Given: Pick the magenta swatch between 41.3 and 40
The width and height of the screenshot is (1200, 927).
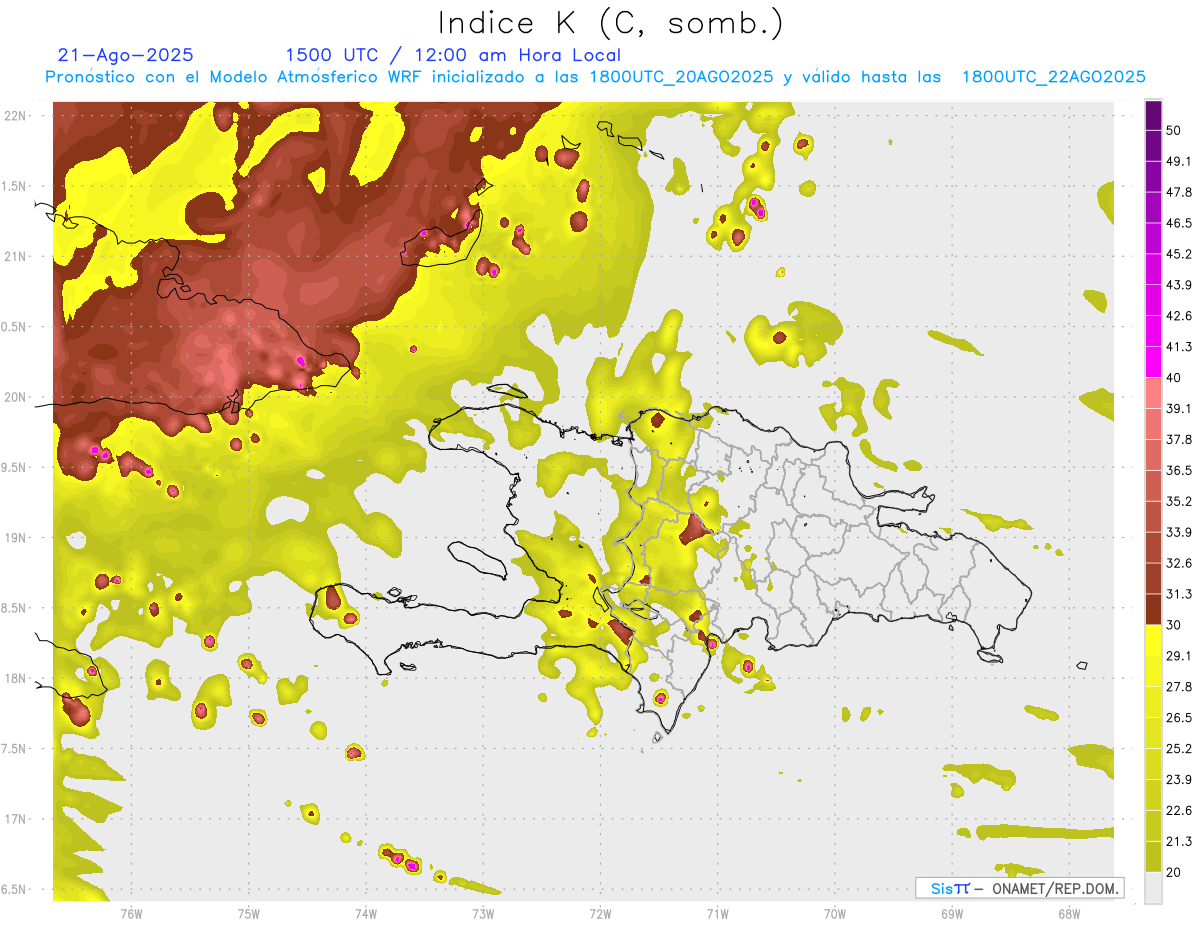Looking at the screenshot, I should pos(1153,362).
